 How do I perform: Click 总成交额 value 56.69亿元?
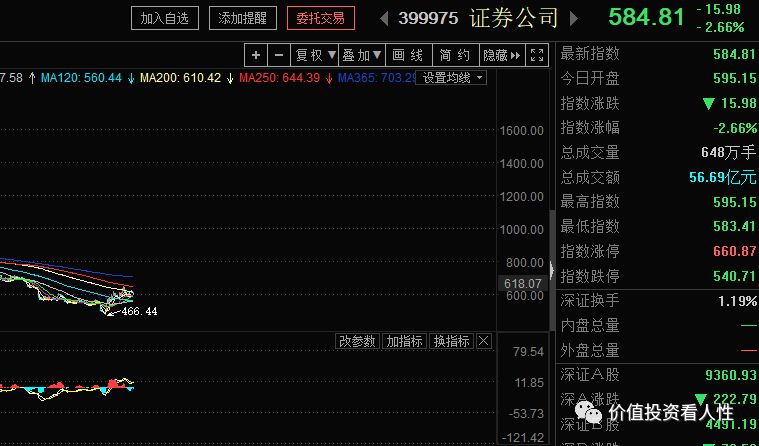(723, 177)
